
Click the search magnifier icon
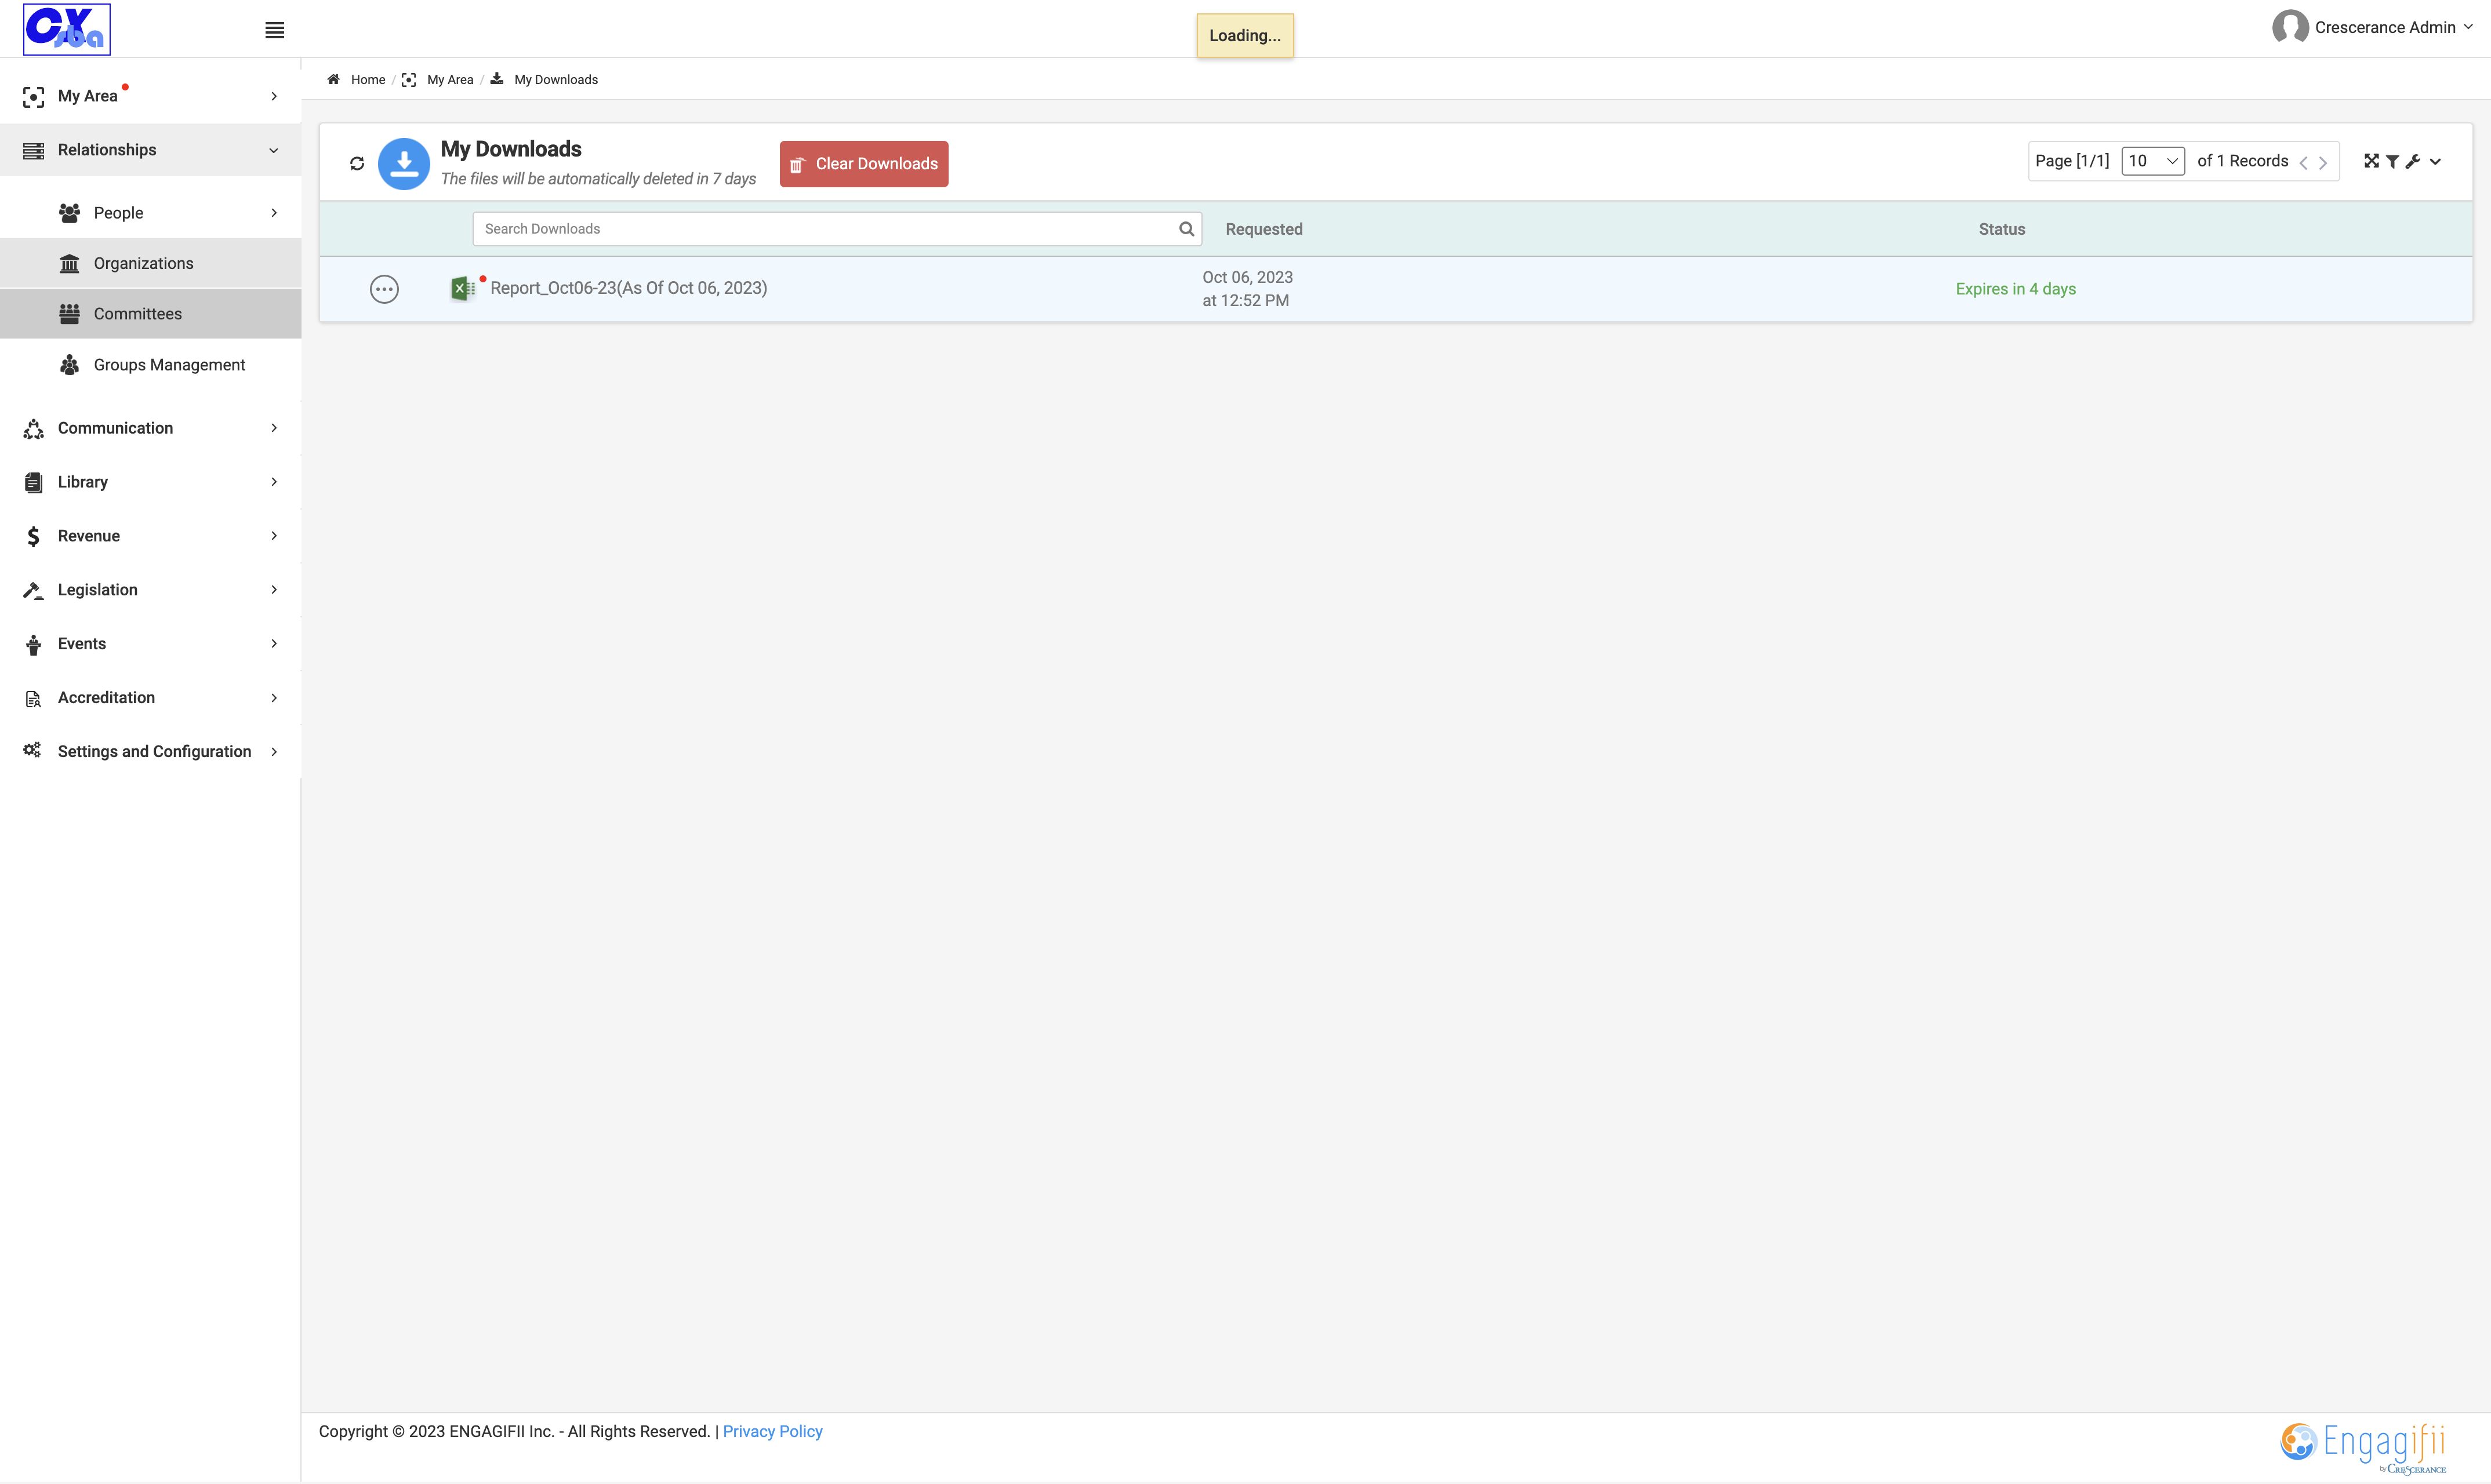[x=1186, y=229]
